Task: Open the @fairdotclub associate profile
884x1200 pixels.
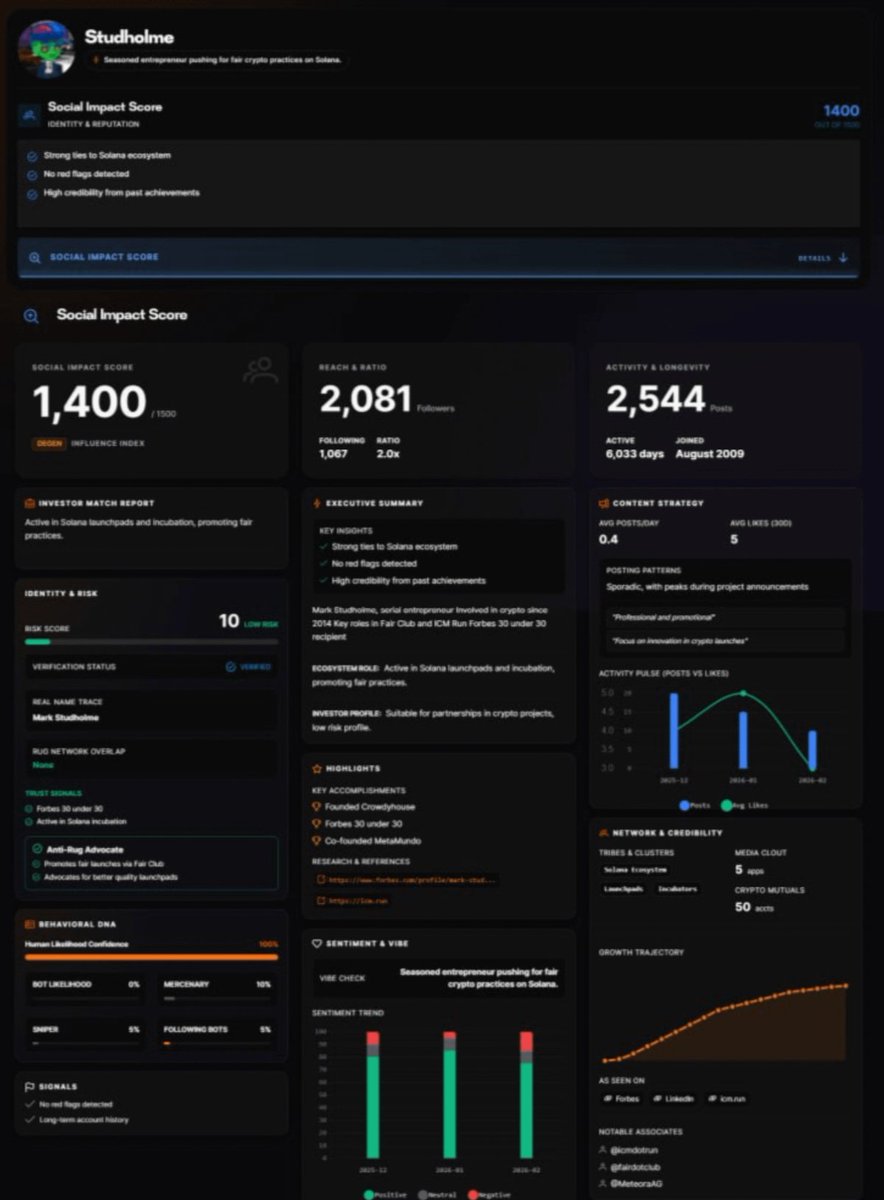Action: coord(636,1167)
